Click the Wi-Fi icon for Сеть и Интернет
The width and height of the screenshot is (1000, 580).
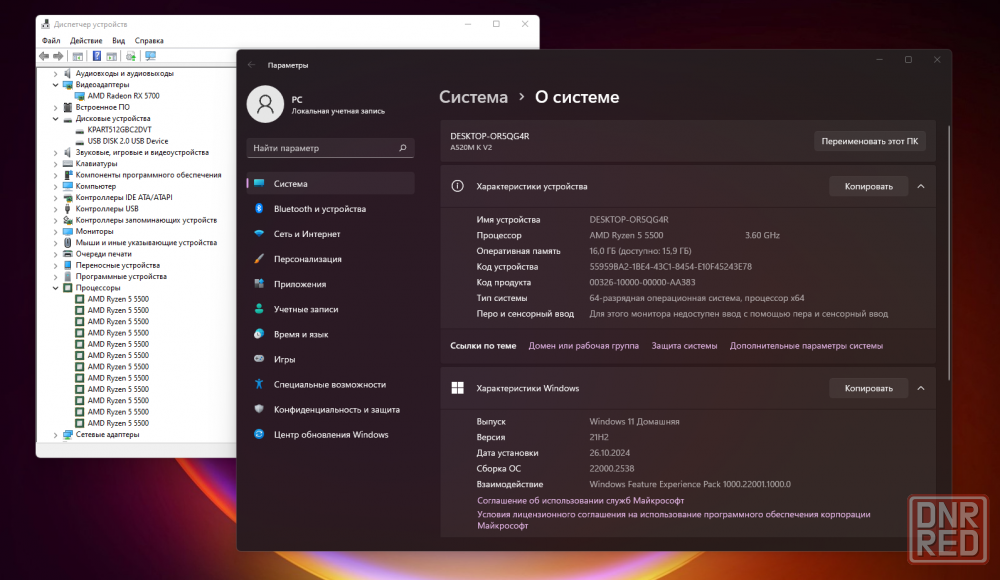coord(259,234)
